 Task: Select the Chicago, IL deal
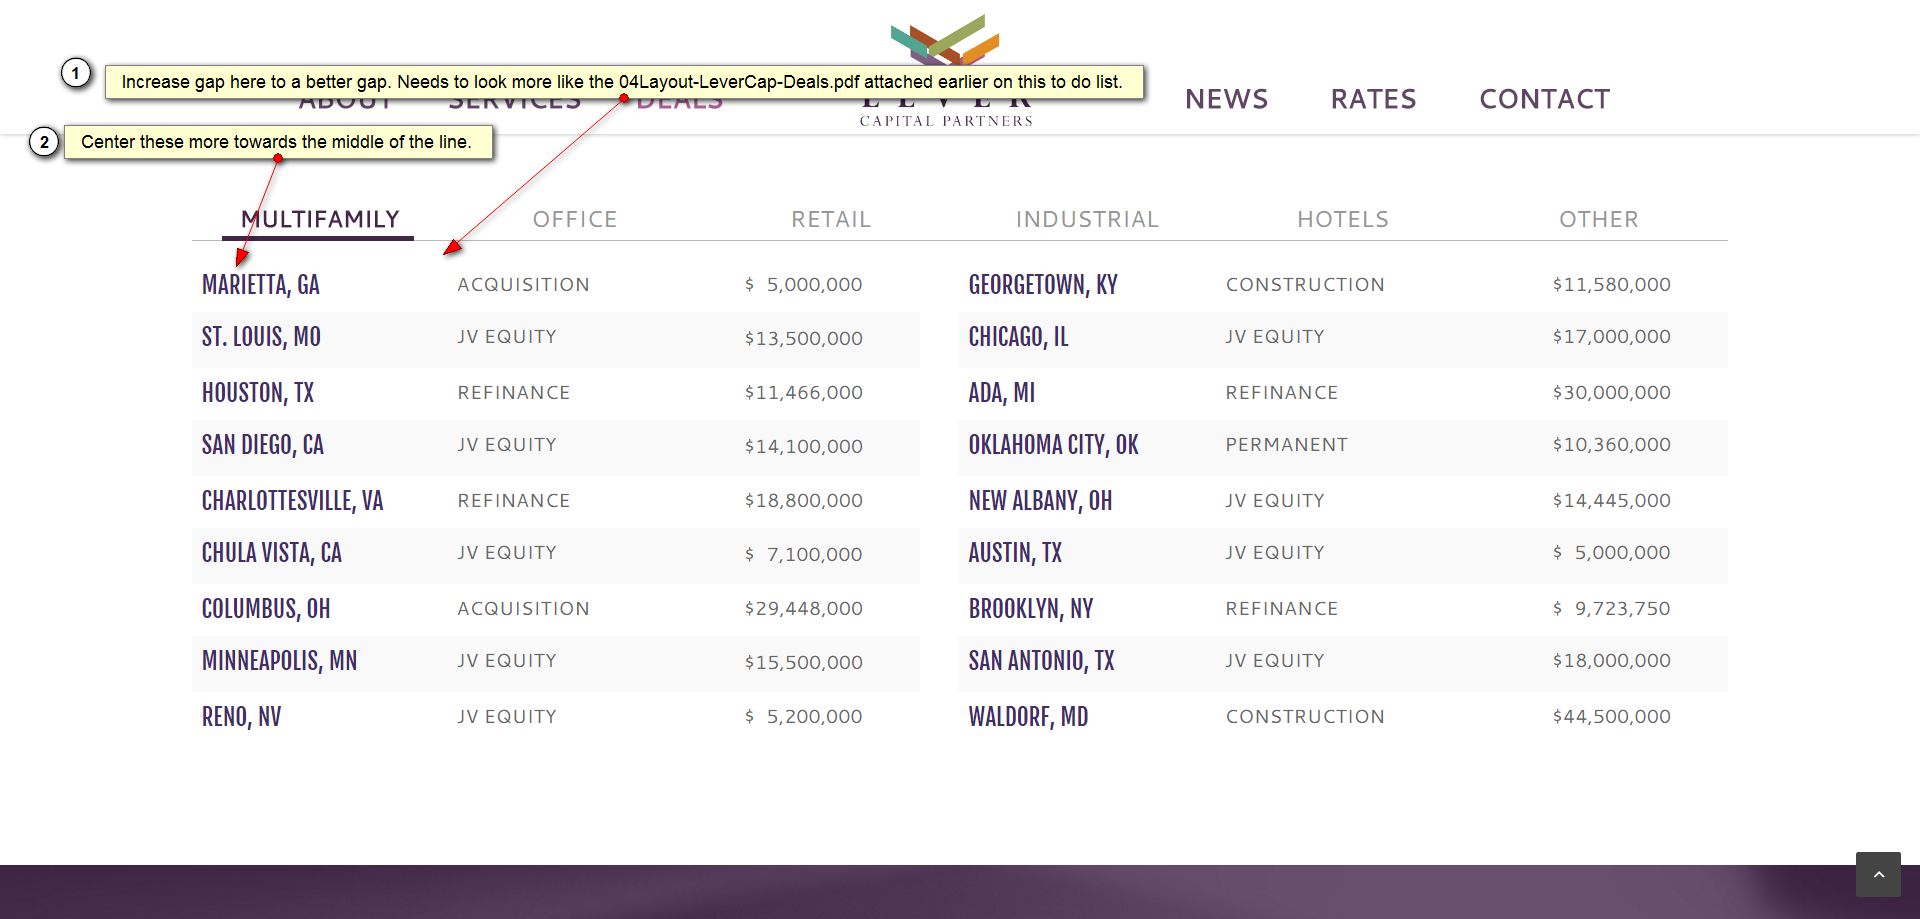click(x=1019, y=337)
